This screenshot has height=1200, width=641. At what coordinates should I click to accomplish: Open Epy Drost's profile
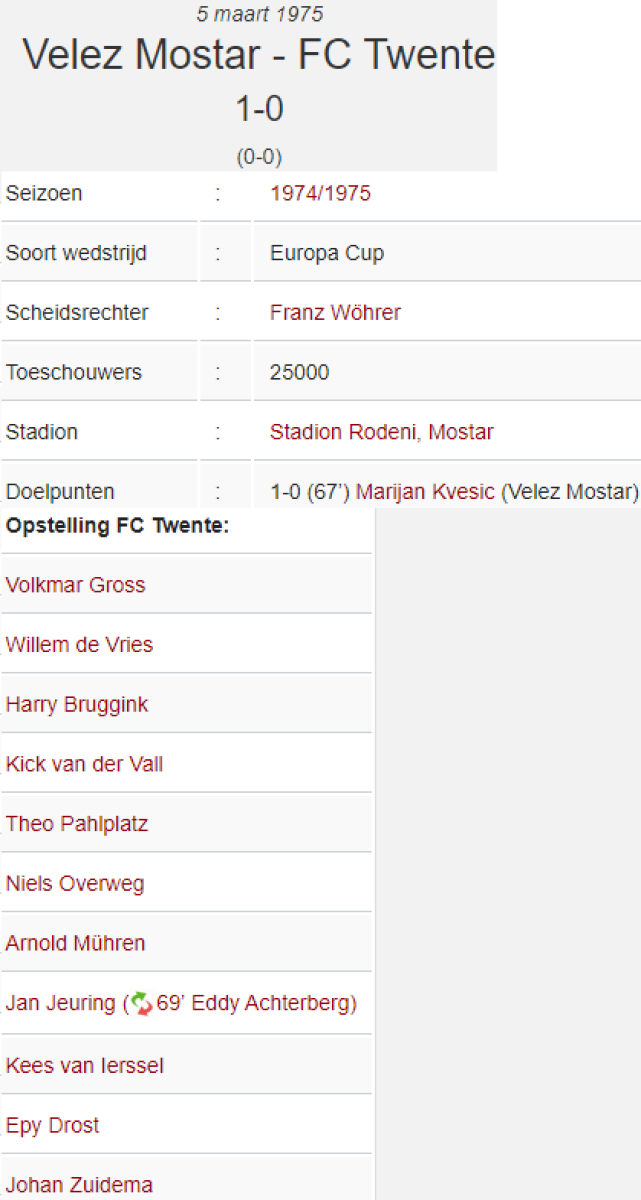pos(52,1126)
